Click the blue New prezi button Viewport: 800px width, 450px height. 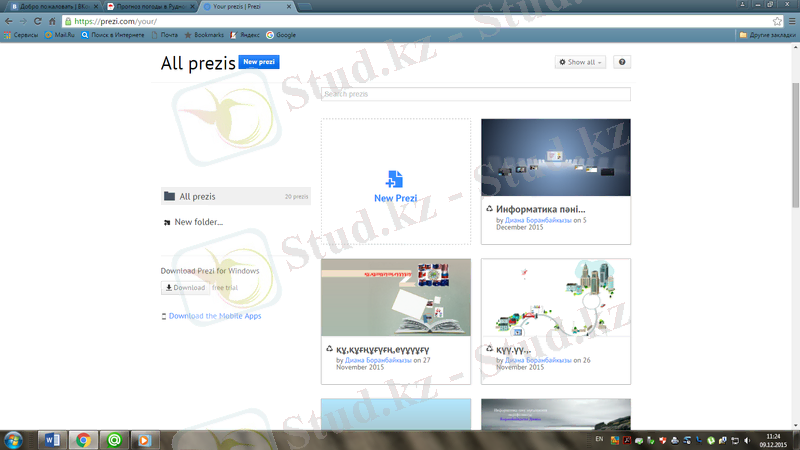(x=259, y=62)
